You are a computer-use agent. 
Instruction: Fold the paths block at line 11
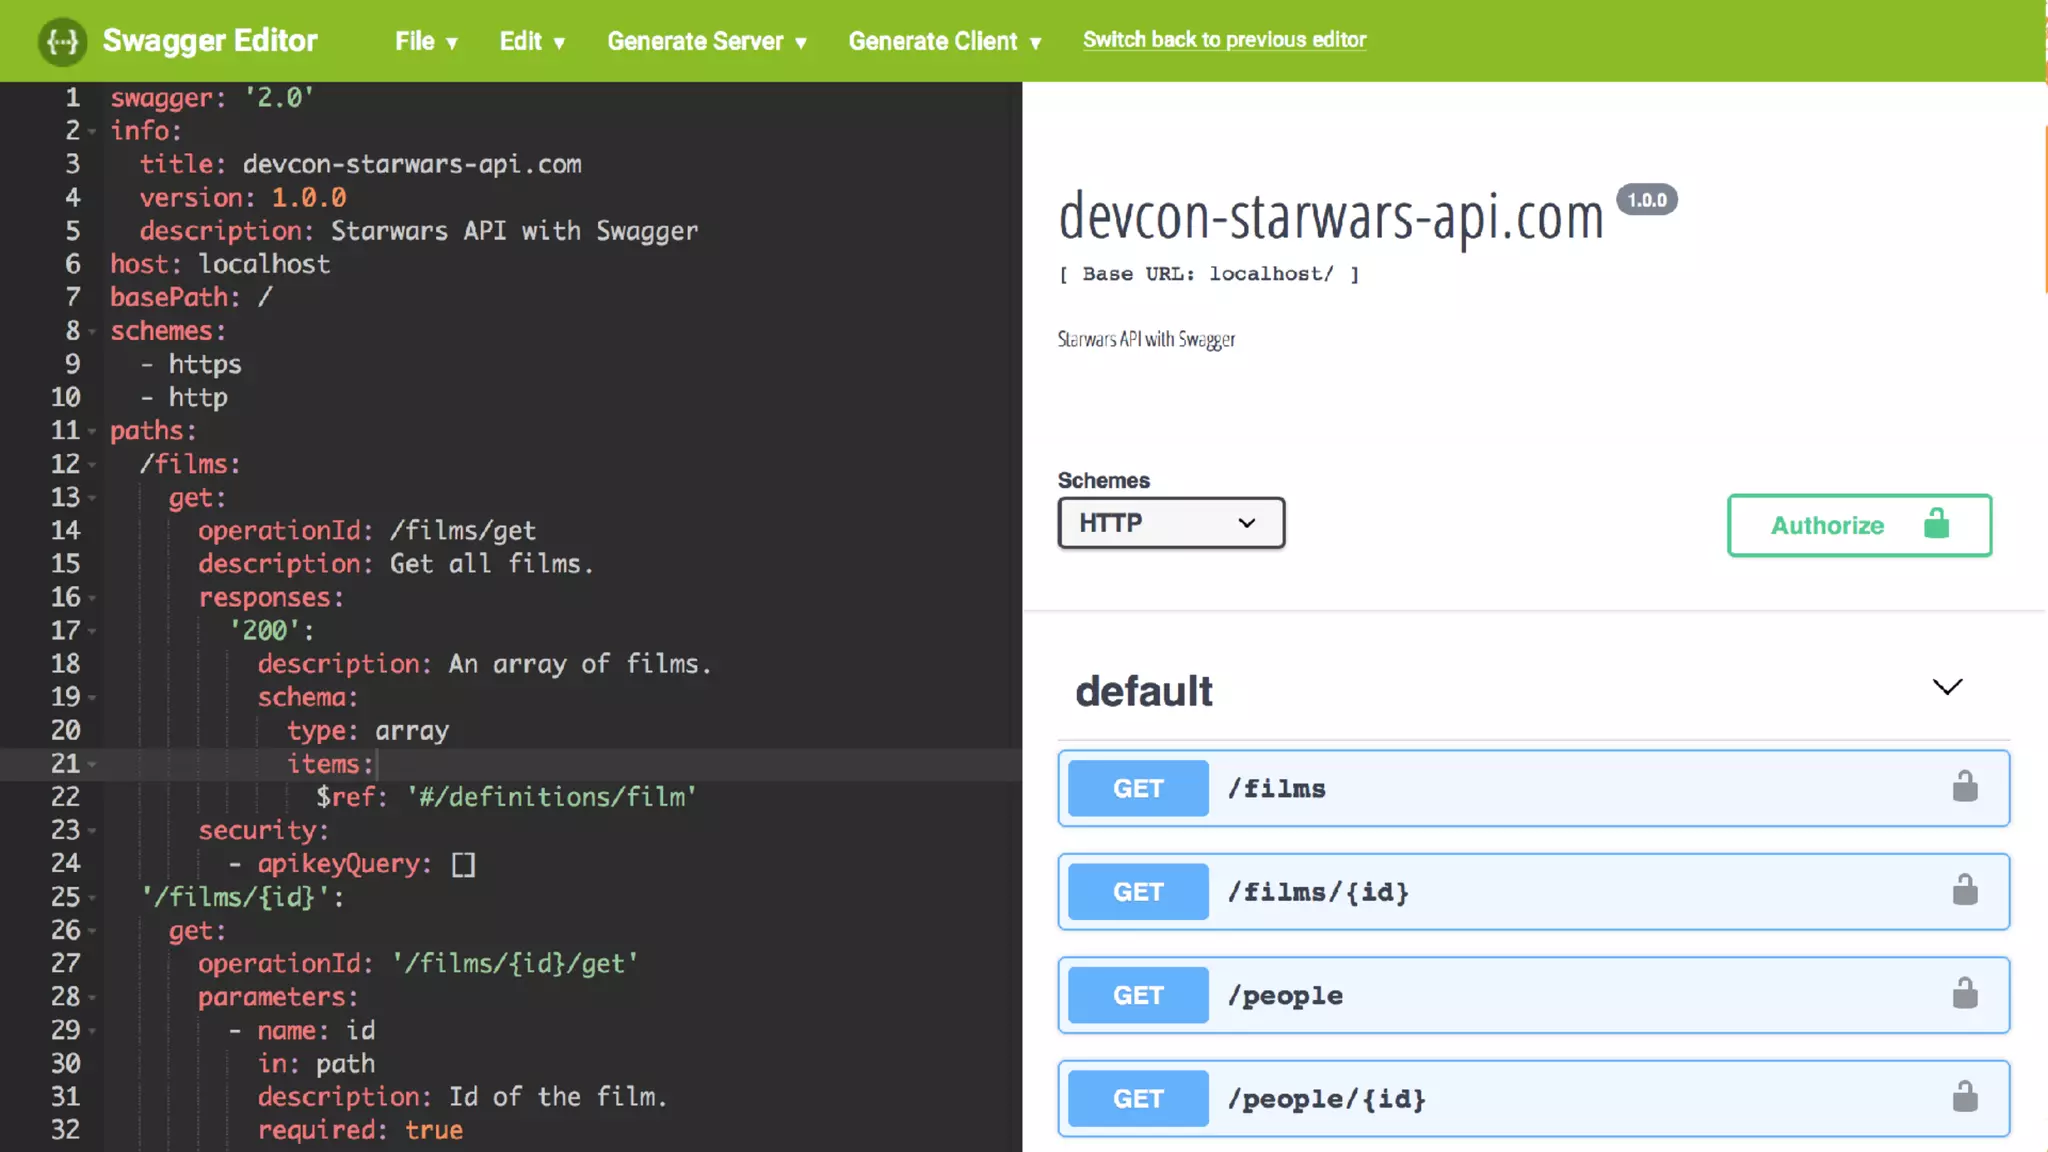click(92, 432)
